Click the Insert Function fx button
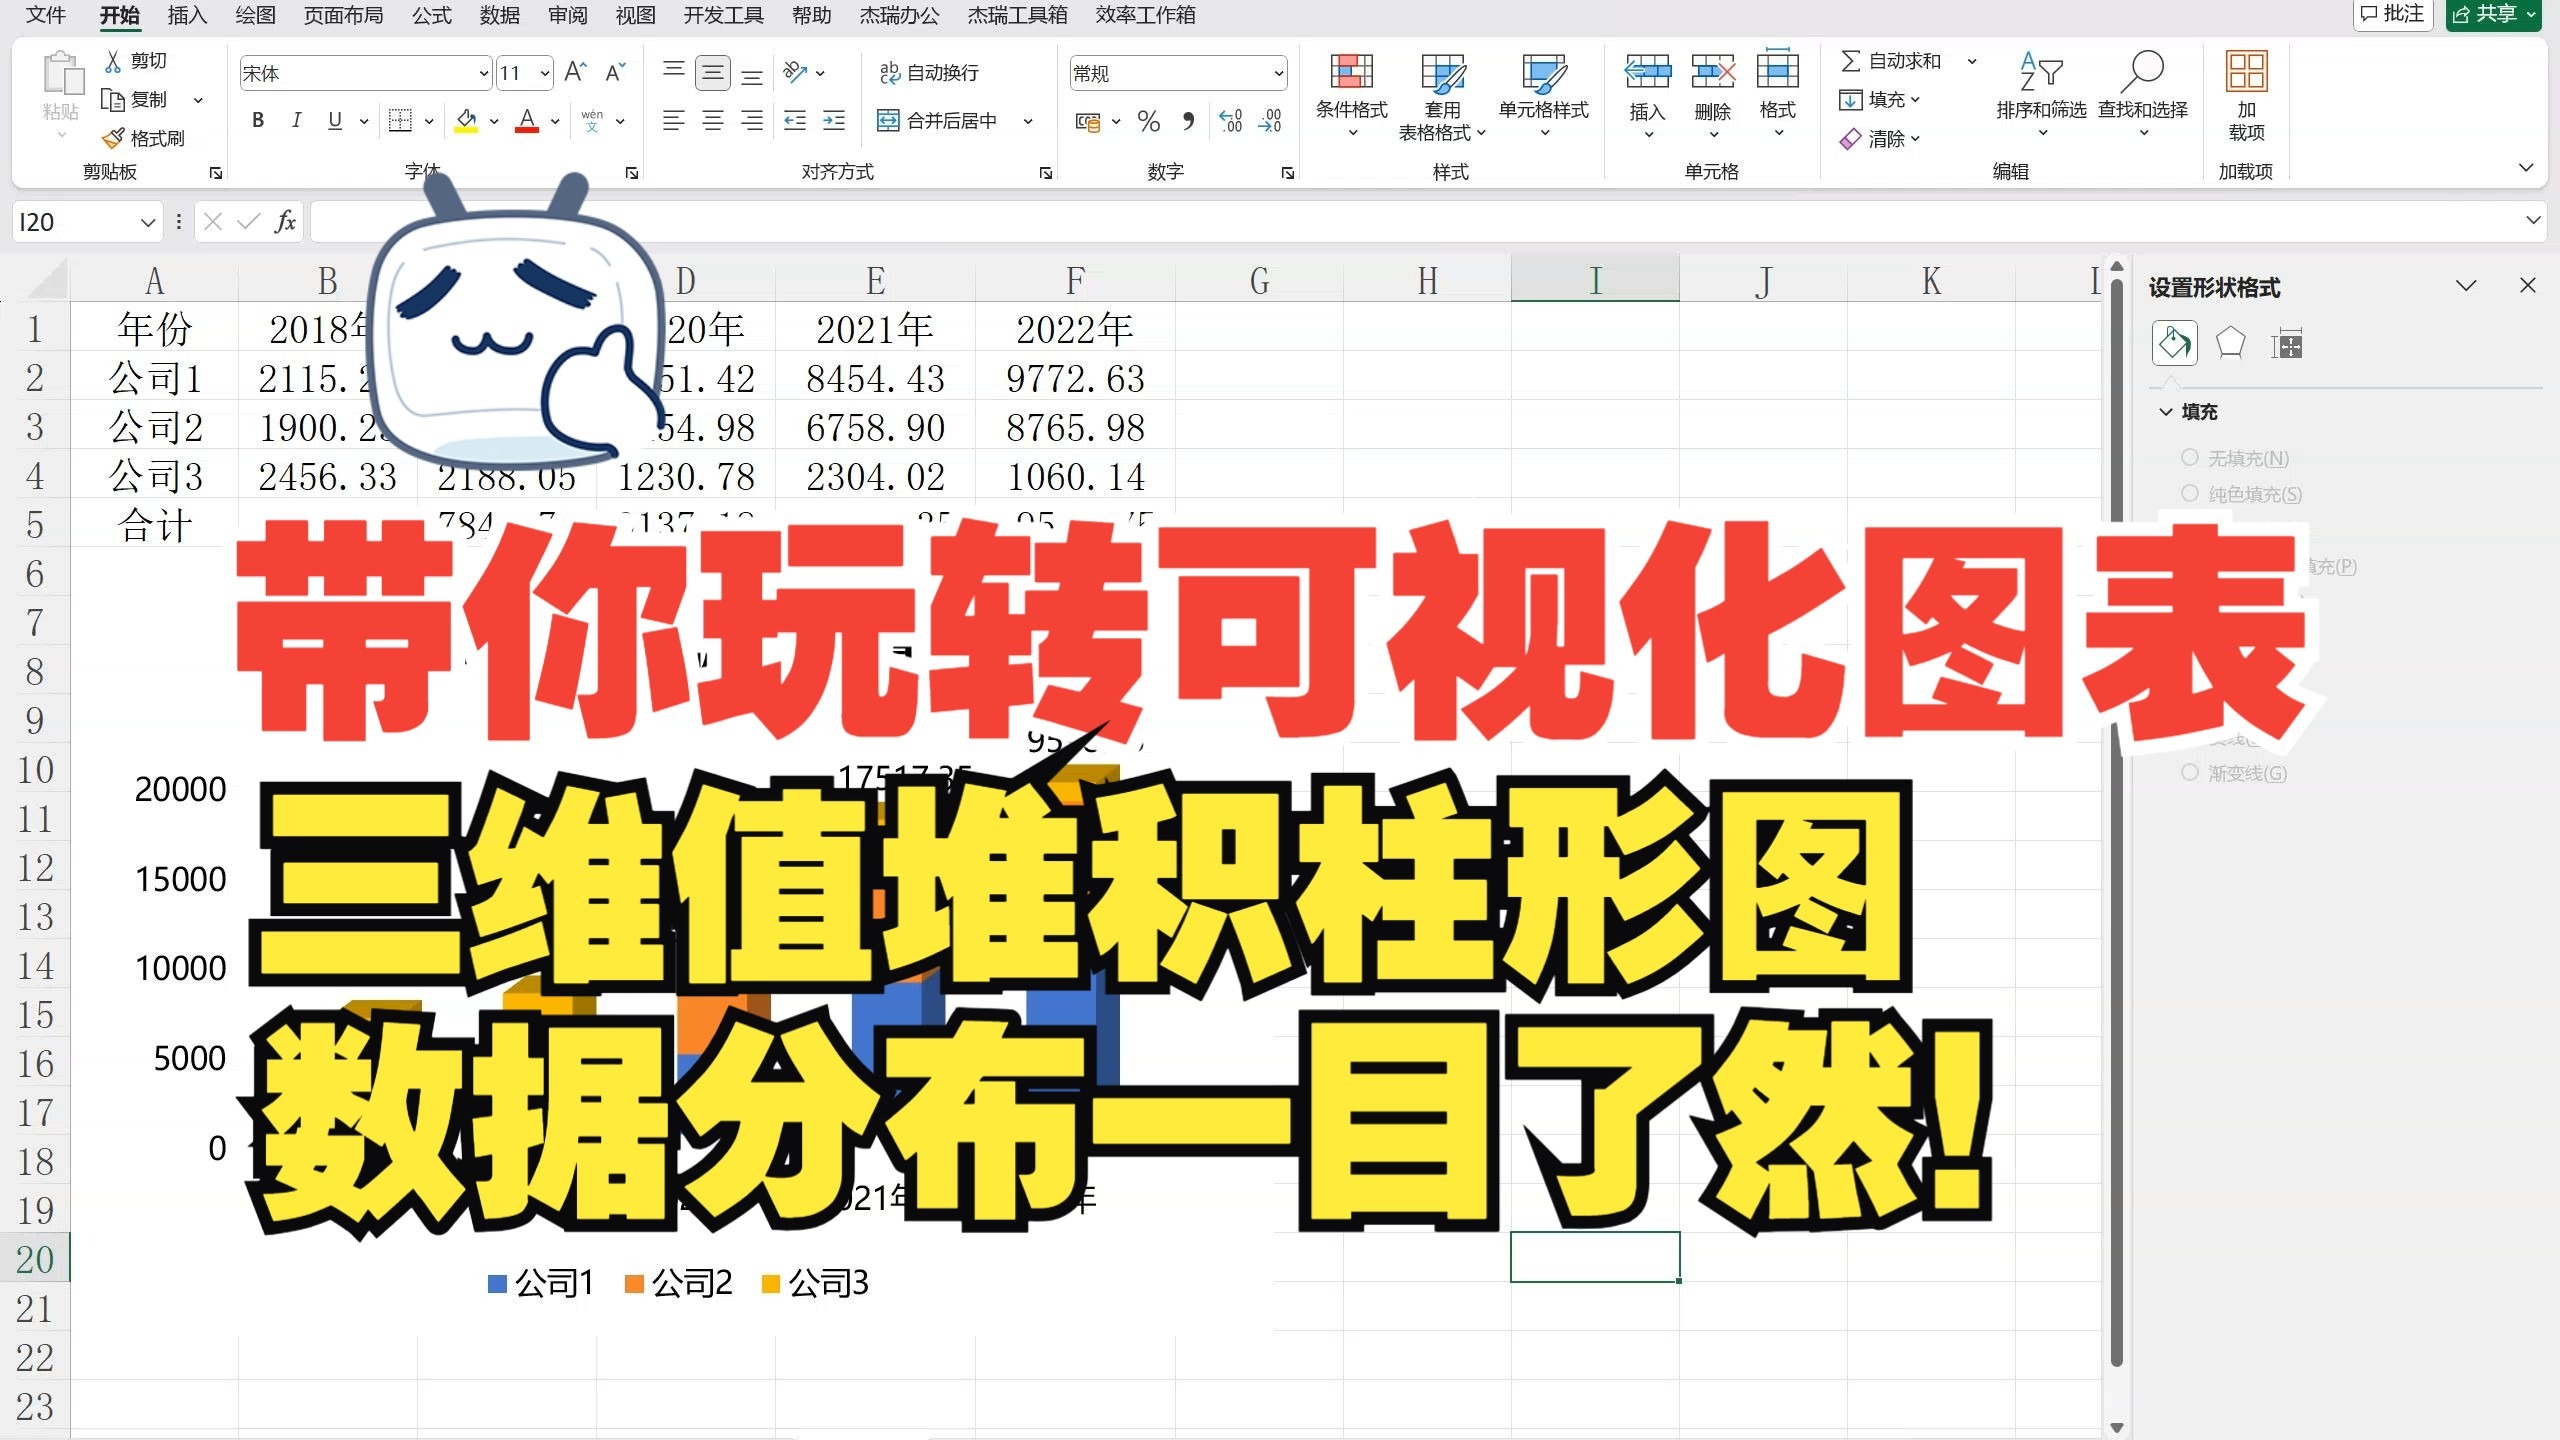This screenshot has height=1440, width=2560. tap(285, 221)
